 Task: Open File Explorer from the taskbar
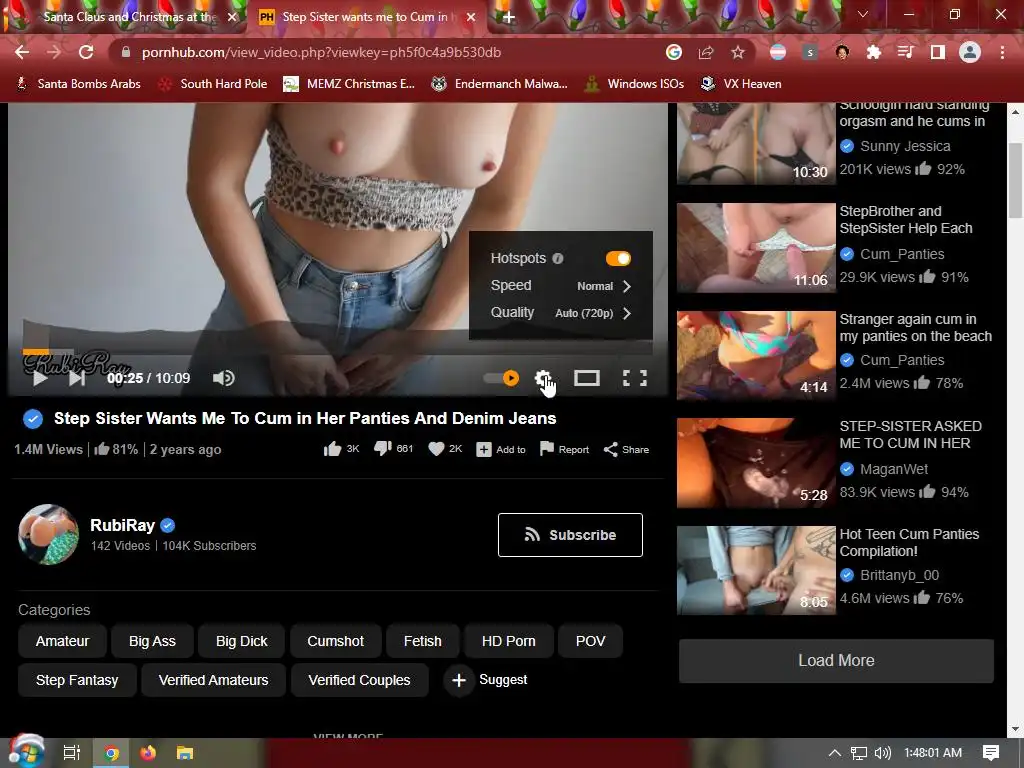point(185,753)
